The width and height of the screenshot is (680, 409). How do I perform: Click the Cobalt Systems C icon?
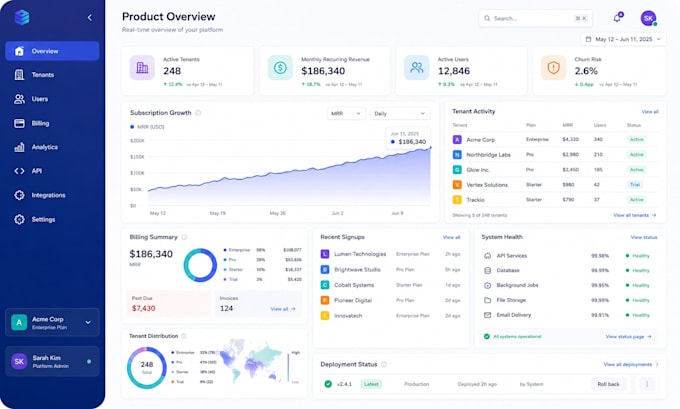pyautogui.click(x=325, y=285)
